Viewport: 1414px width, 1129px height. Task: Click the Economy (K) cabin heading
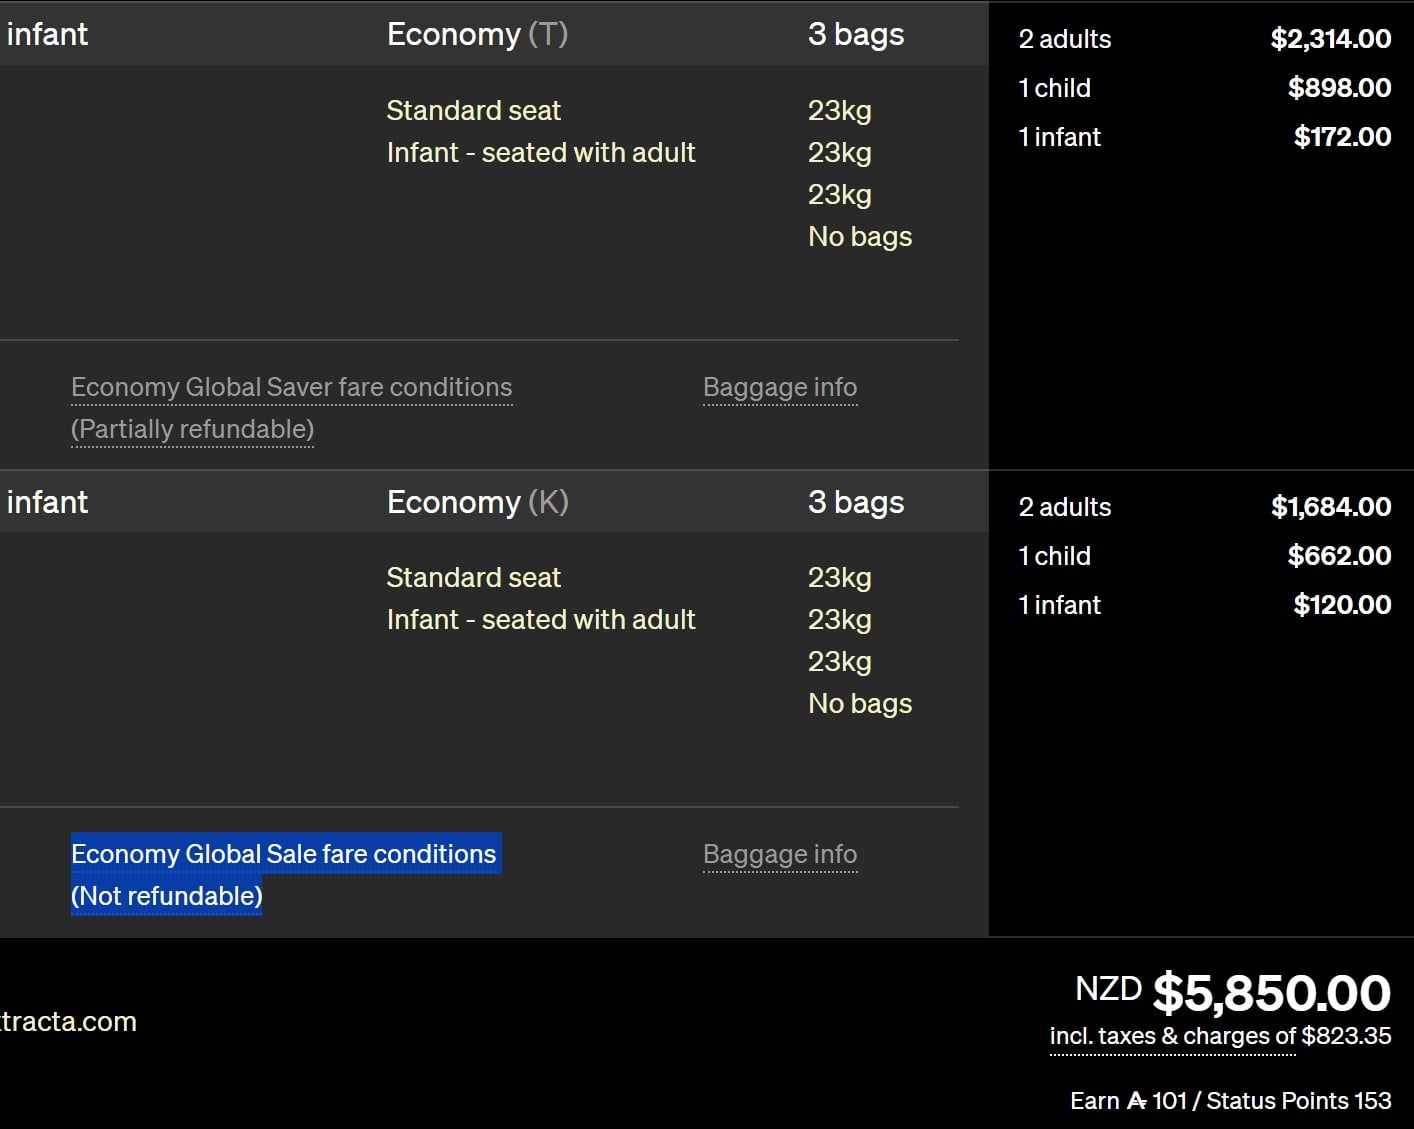tap(477, 502)
